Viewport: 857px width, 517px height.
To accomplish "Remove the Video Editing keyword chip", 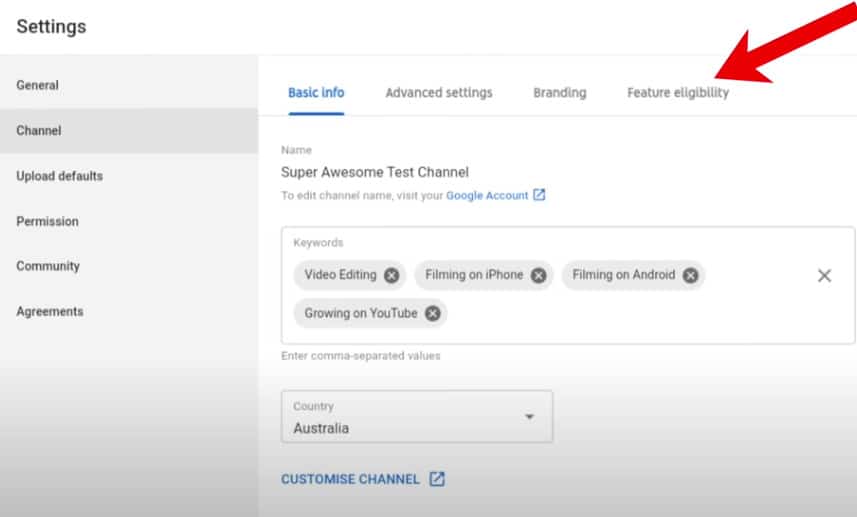I will [x=391, y=275].
